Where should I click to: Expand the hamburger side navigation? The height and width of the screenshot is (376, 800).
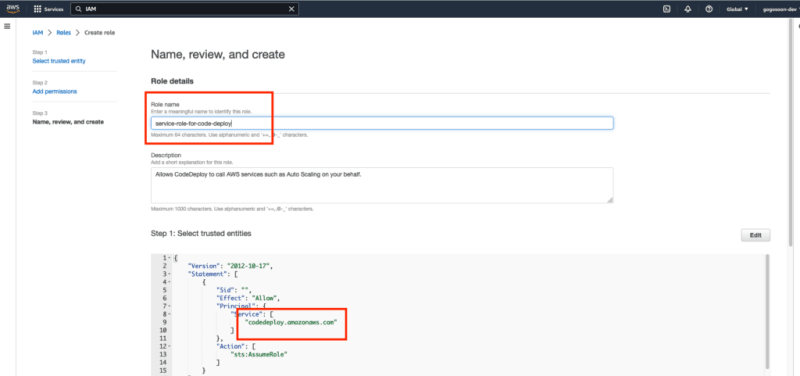(7, 26)
